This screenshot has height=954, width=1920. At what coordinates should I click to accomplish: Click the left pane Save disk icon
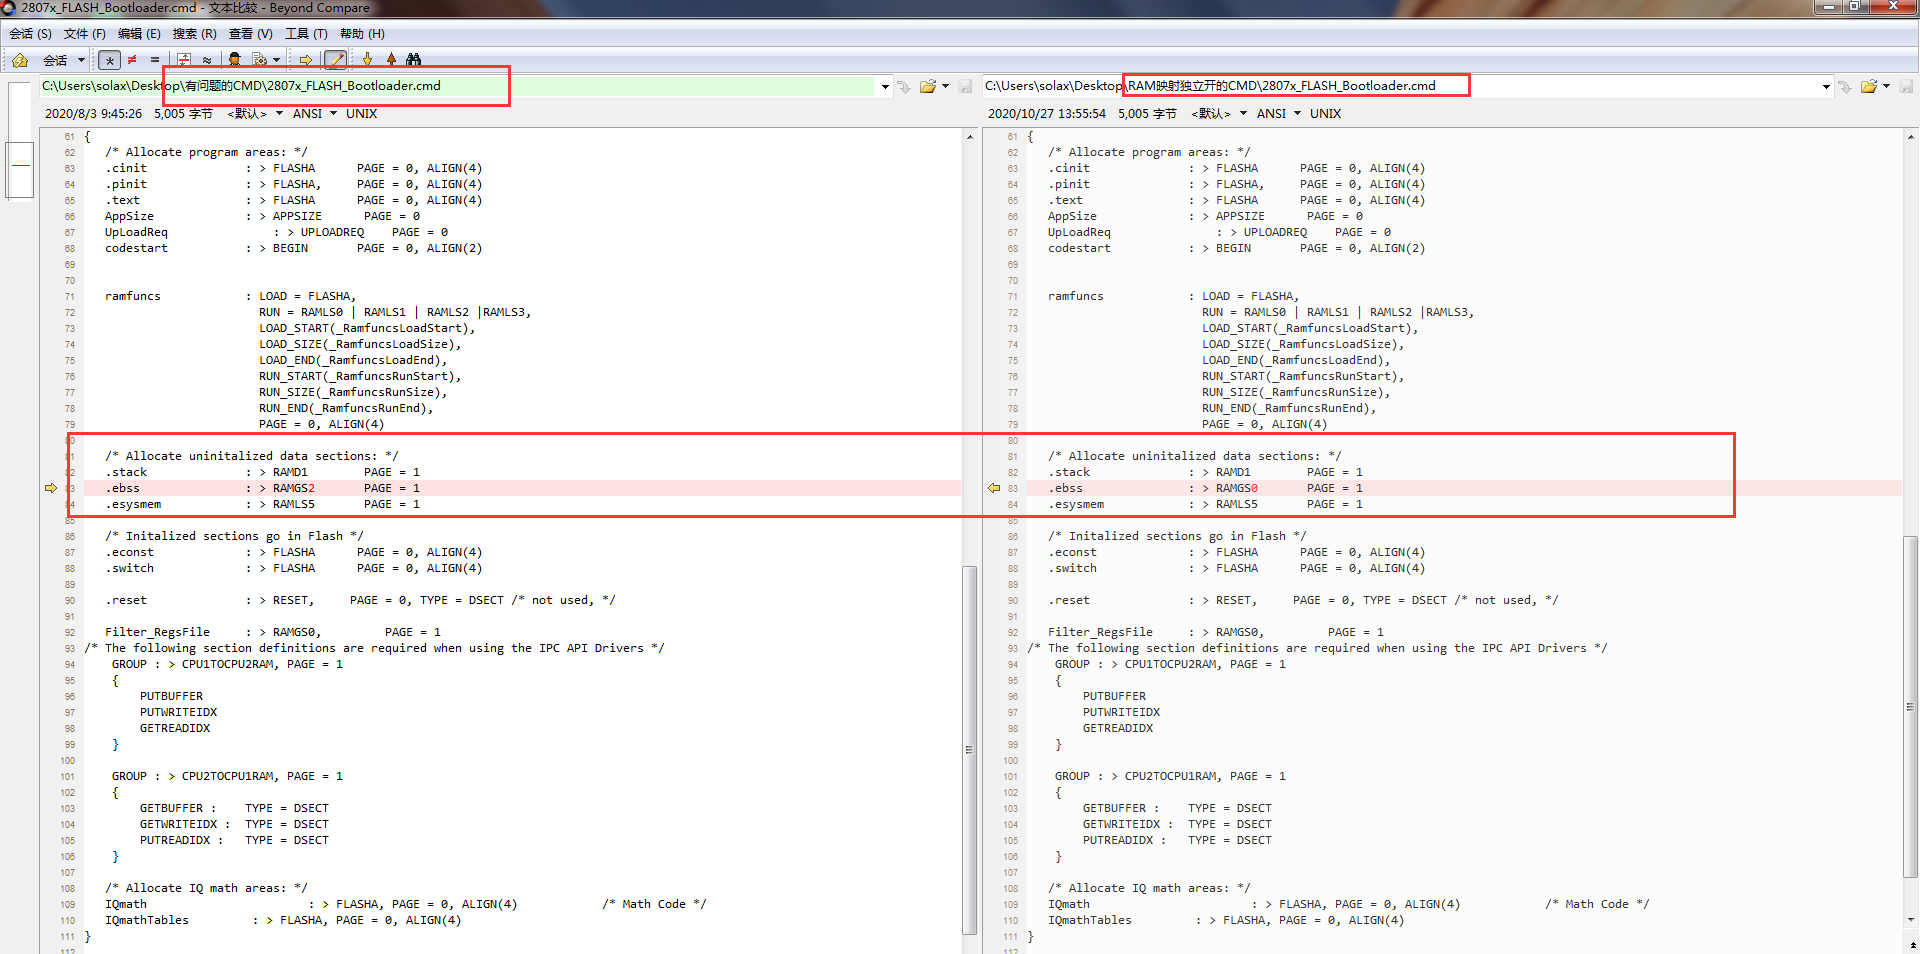[965, 87]
